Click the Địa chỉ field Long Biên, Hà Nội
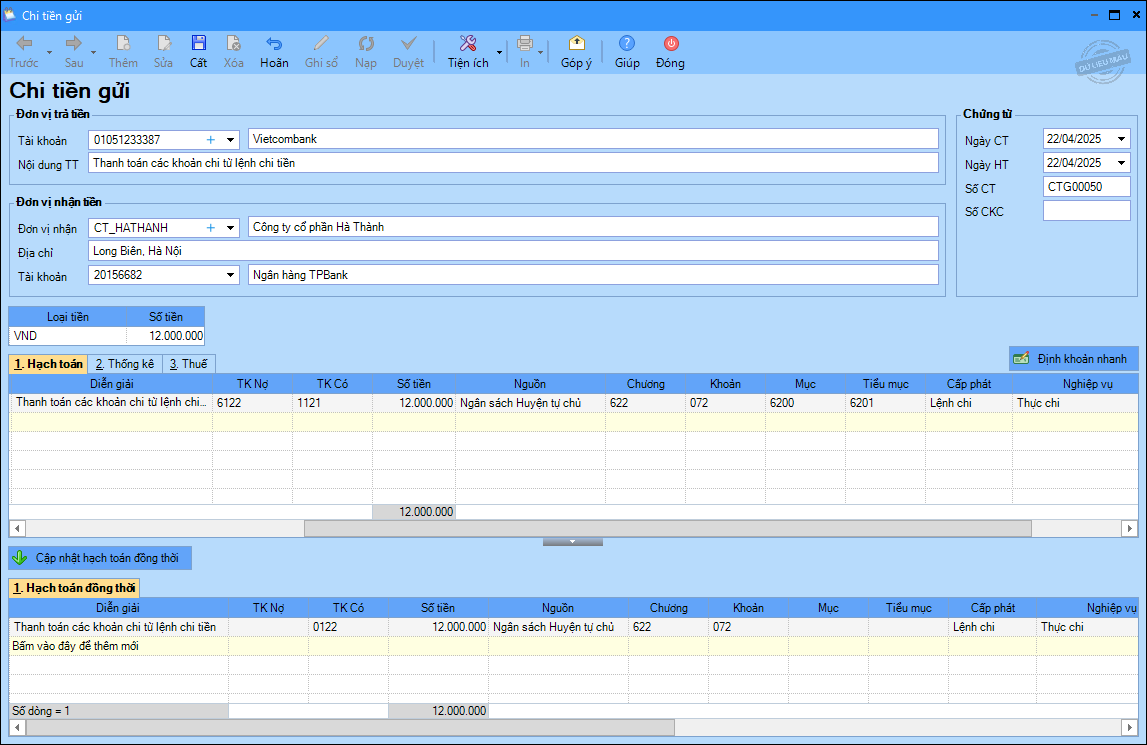 coord(514,251)
